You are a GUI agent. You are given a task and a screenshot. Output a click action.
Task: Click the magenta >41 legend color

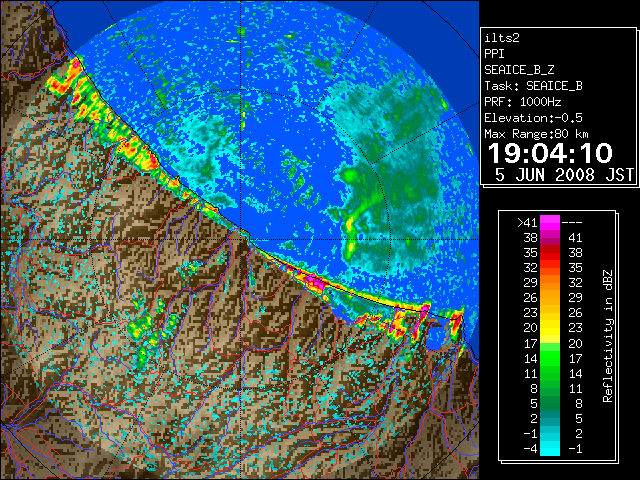tap(549, 222)
